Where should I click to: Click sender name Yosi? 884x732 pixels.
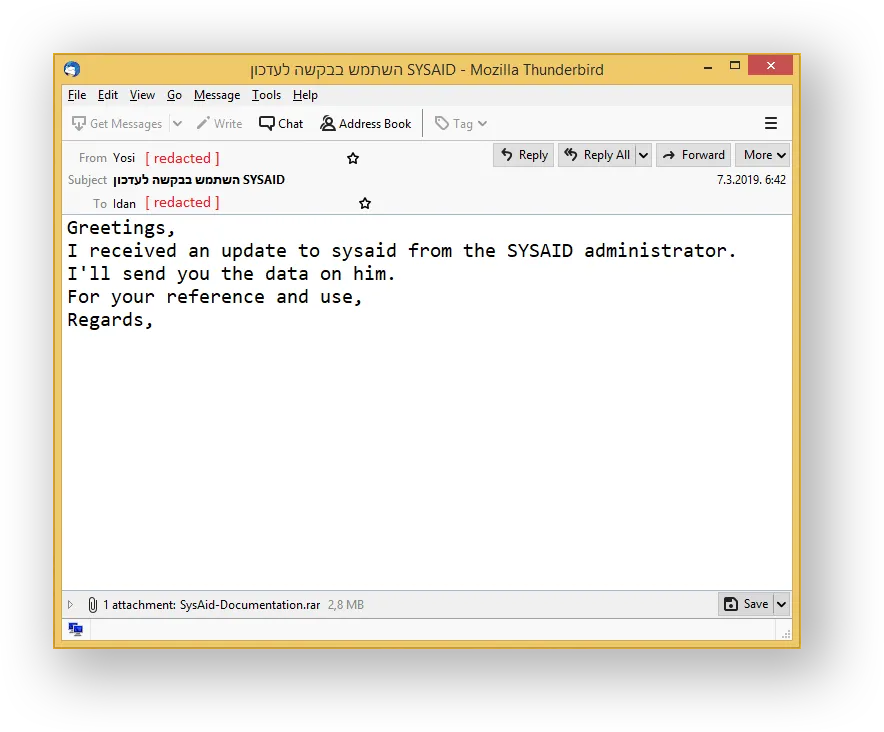[x=124, y=158]
